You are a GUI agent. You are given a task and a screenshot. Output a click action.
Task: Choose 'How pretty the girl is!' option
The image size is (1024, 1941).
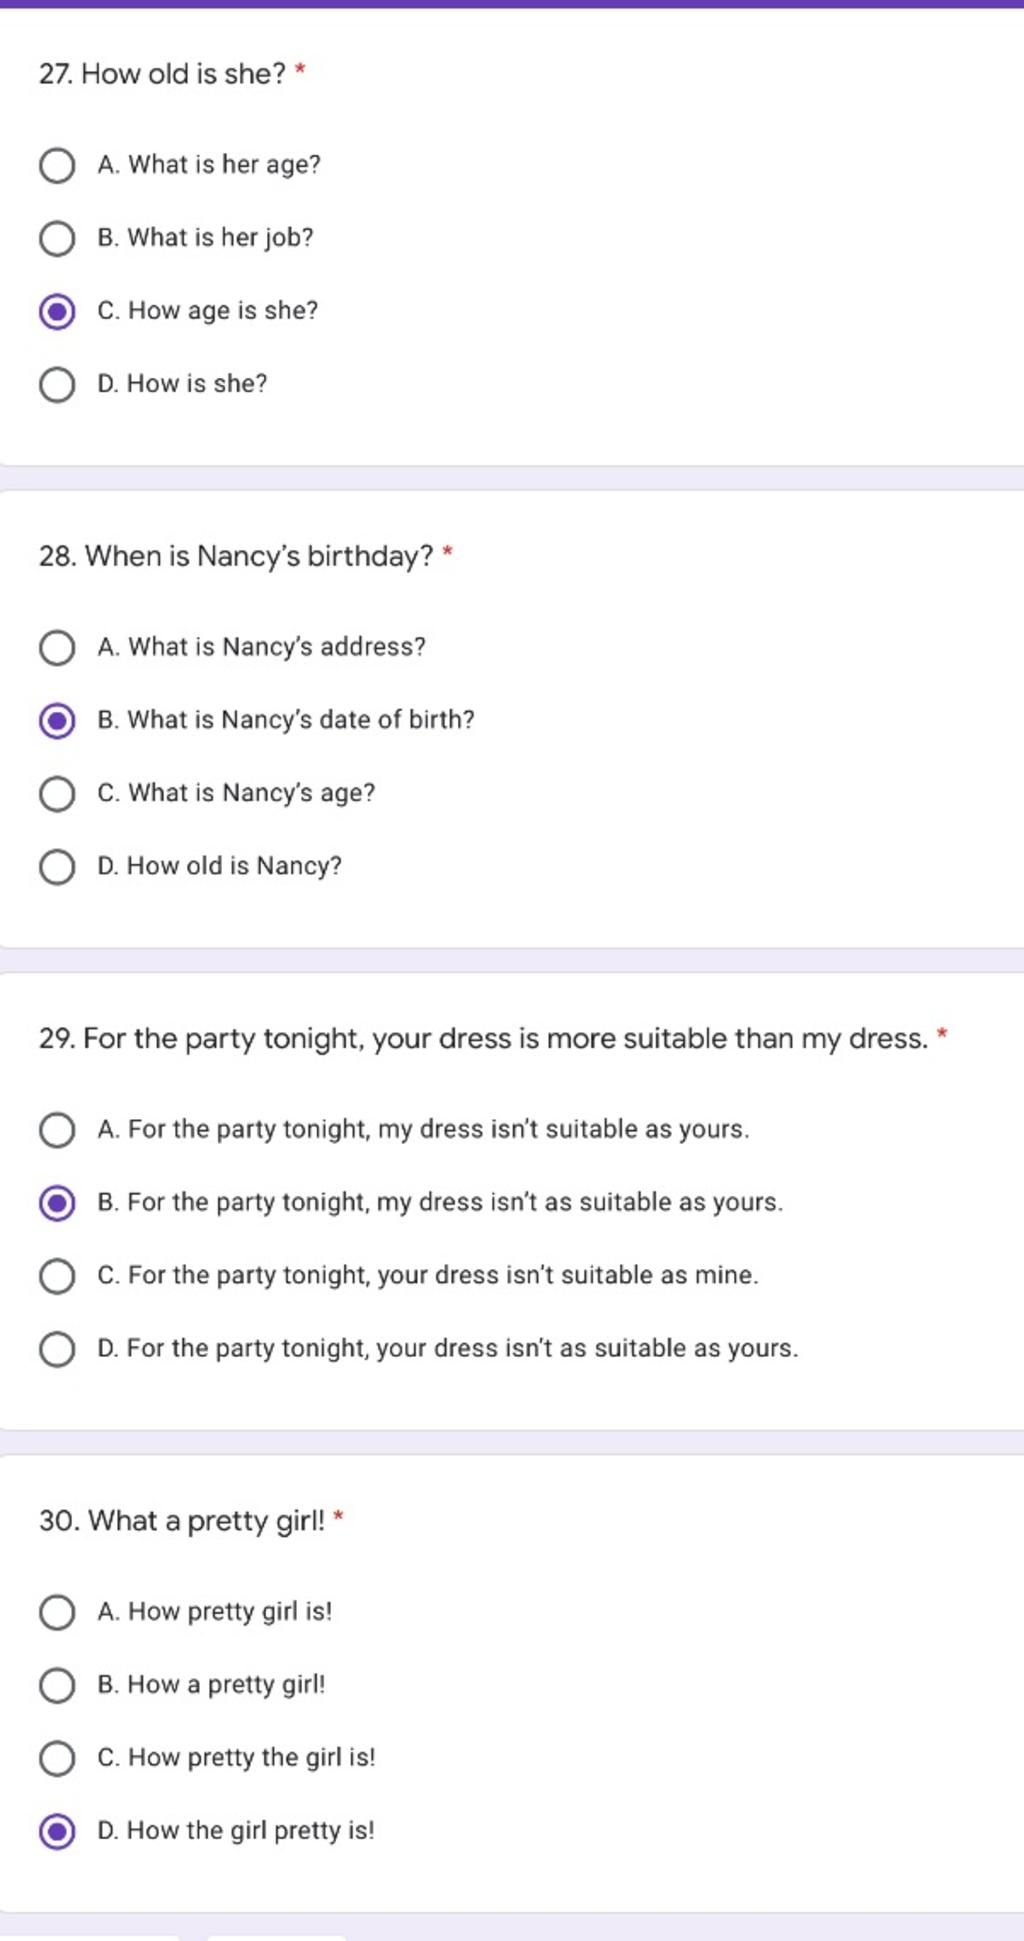(x=57, y=1757)
